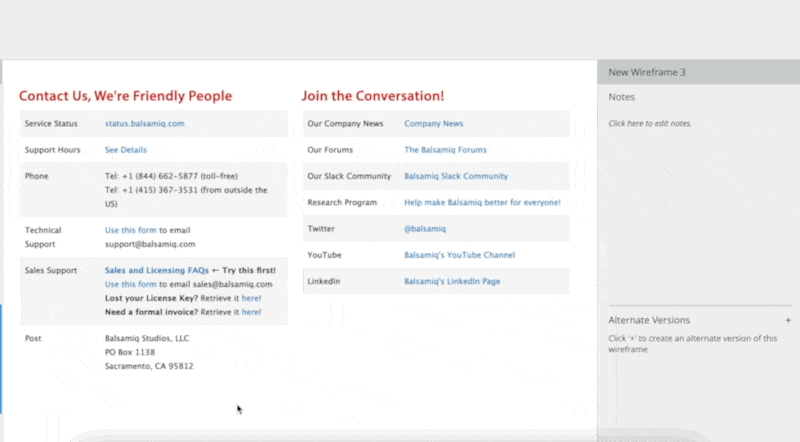
Task: Click the 'Alternate Versions' section label
Action: (x=649, y=320)
